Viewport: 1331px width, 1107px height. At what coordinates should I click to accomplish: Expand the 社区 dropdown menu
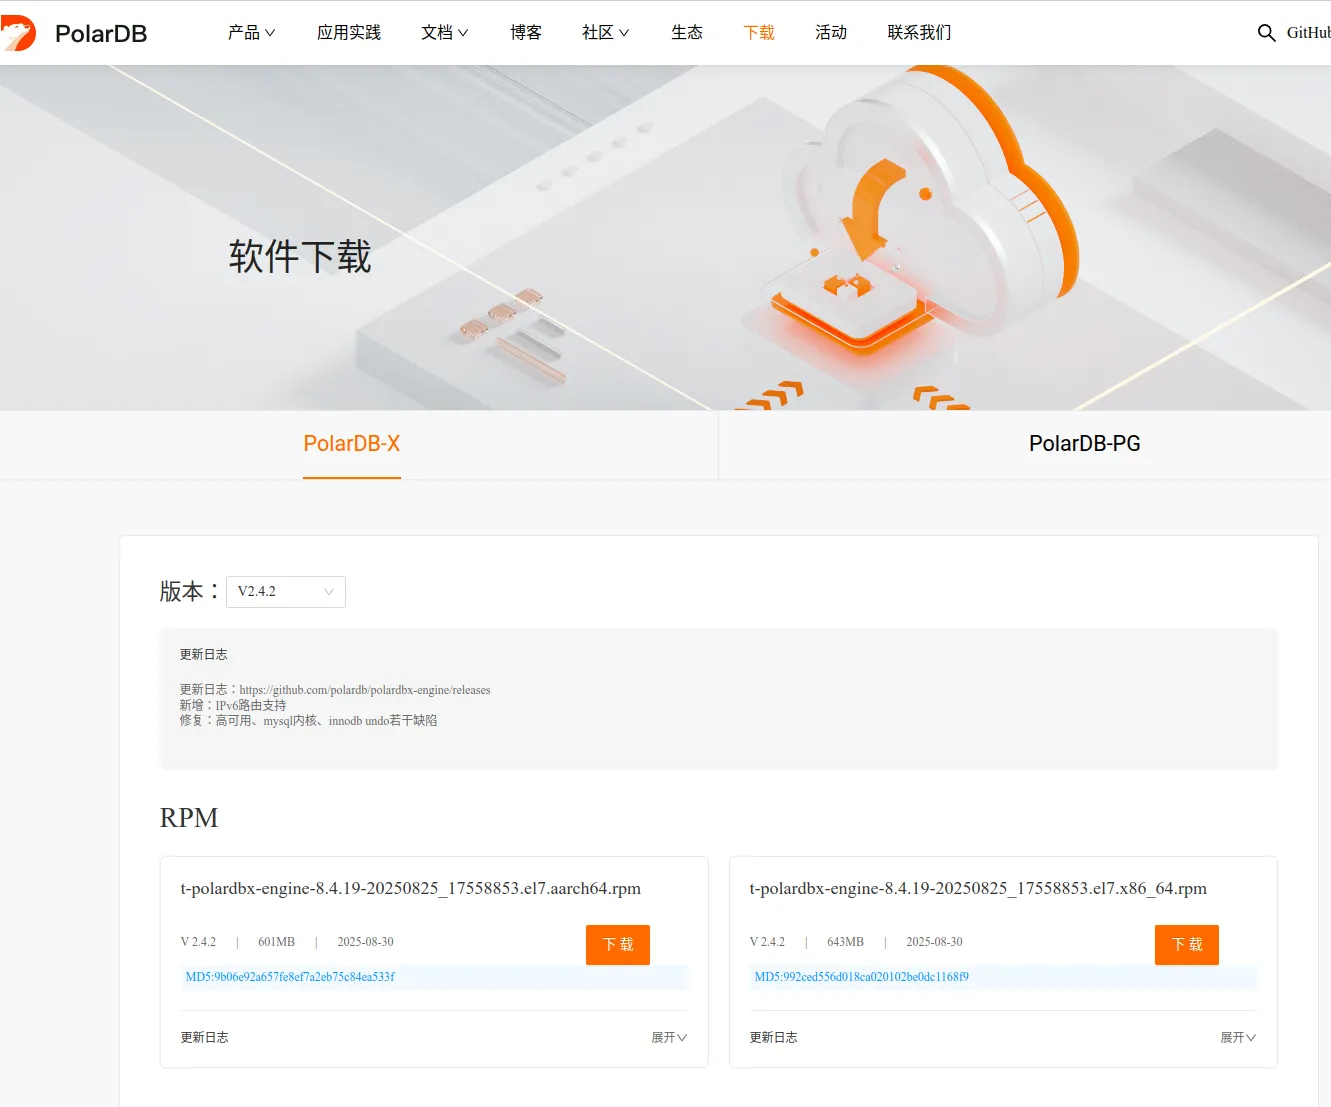[606, 33]
